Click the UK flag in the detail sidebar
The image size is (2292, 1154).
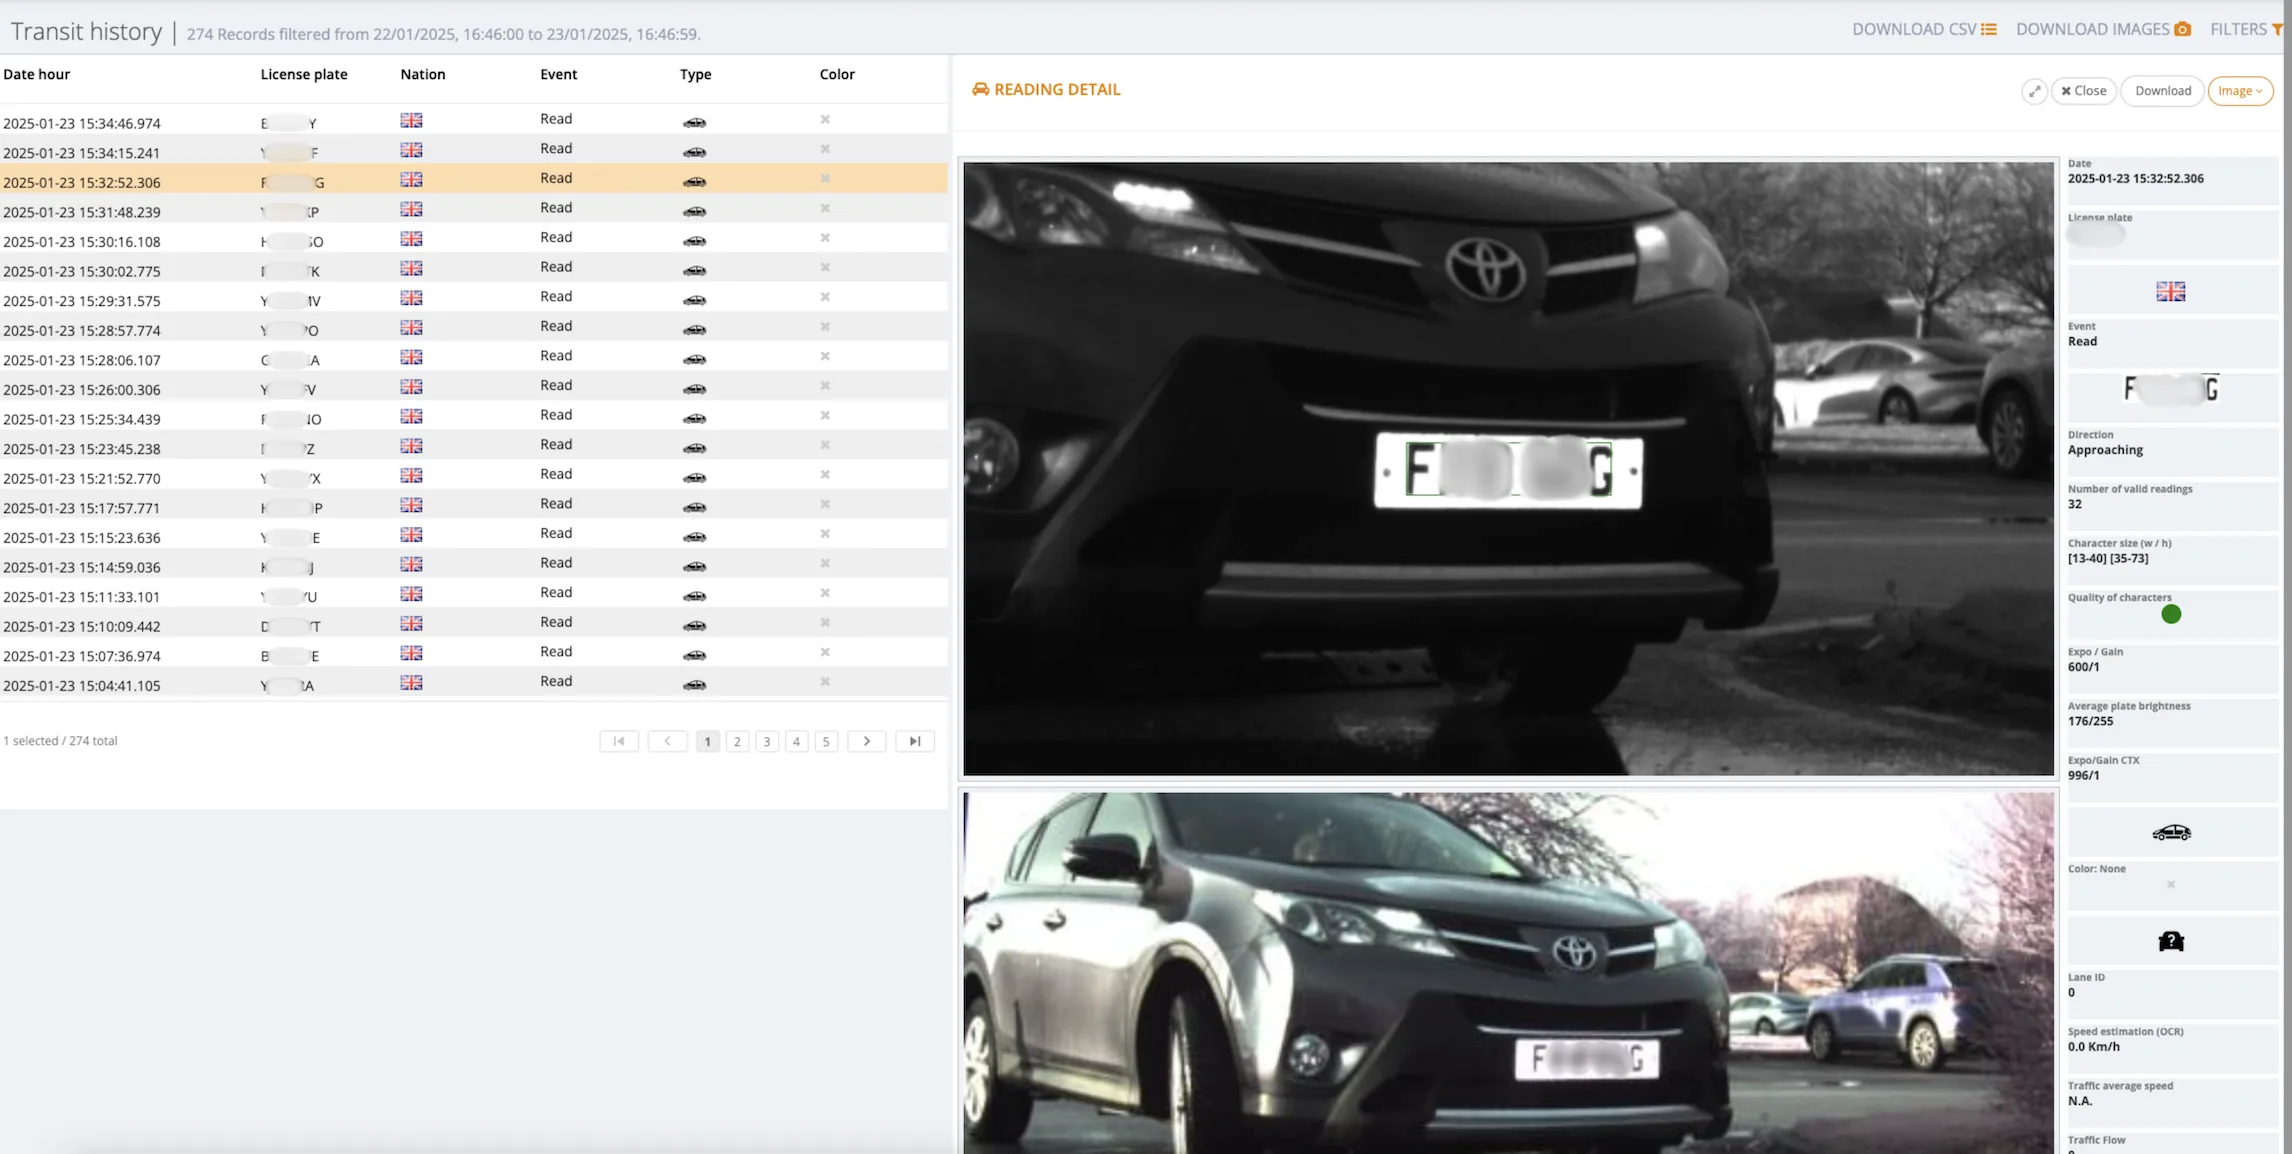click(2170, 291)
